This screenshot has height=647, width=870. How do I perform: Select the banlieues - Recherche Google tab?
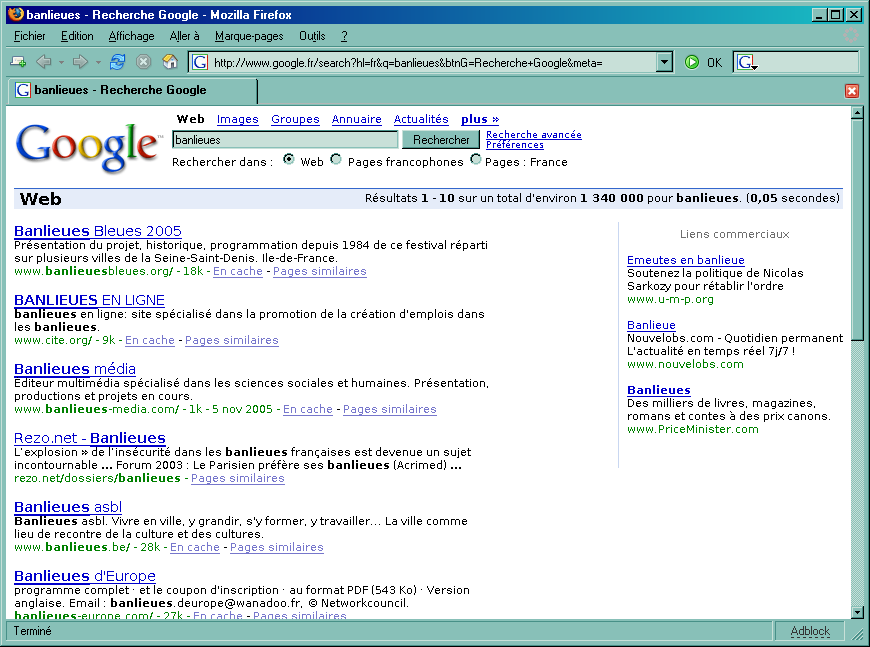pos(133,90)
